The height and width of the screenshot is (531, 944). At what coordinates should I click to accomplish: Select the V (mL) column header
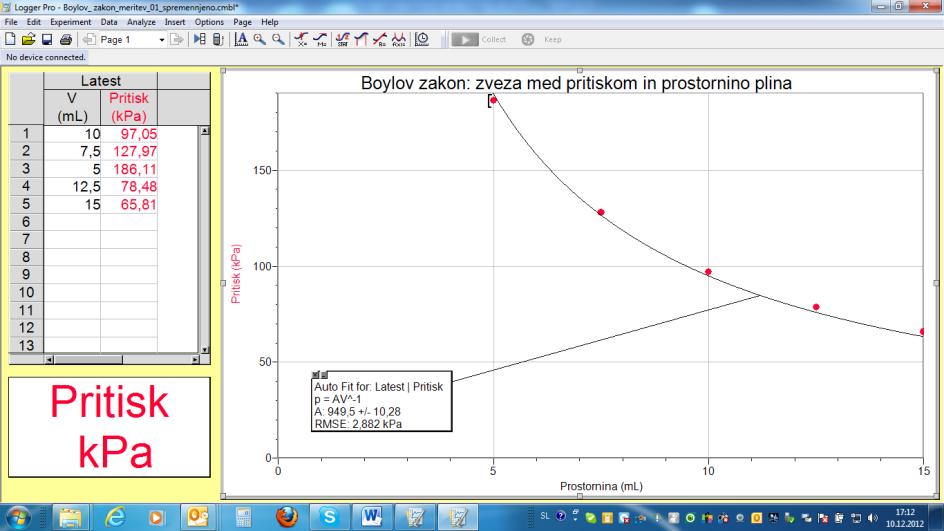[x=72, y=107]
